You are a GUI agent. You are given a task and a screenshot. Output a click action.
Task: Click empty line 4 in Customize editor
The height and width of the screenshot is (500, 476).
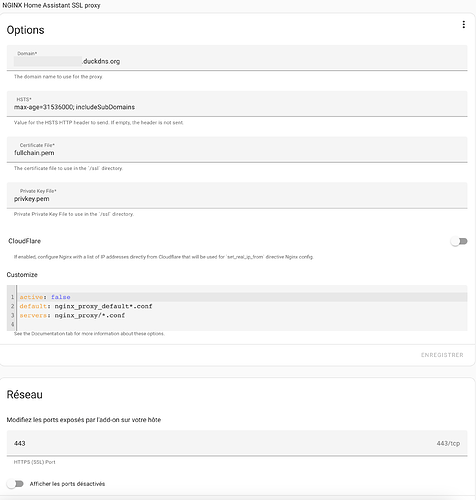[242, 324]
